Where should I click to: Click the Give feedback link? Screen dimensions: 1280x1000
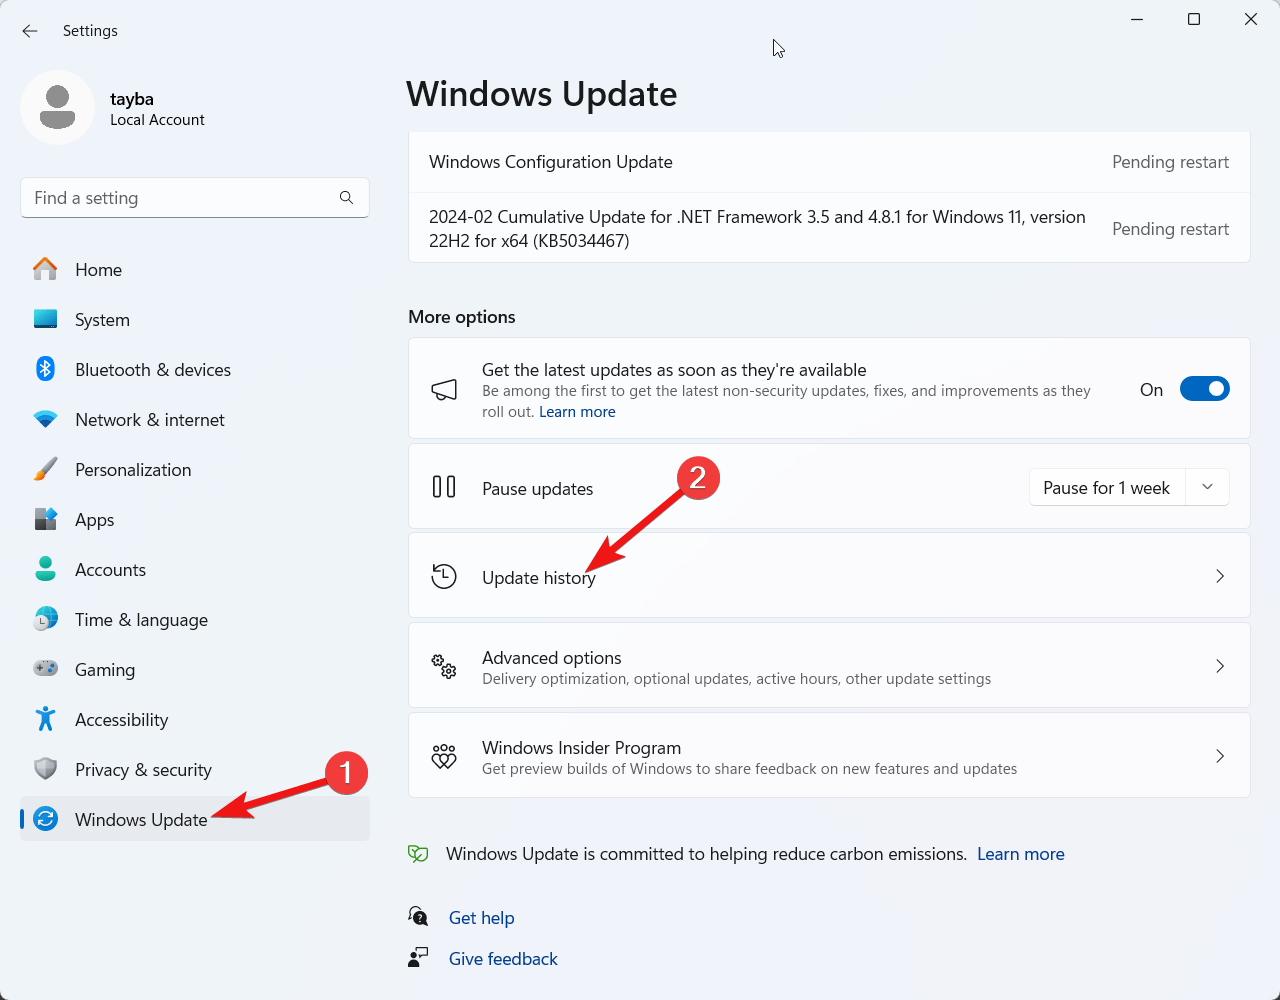pos(503,959)
